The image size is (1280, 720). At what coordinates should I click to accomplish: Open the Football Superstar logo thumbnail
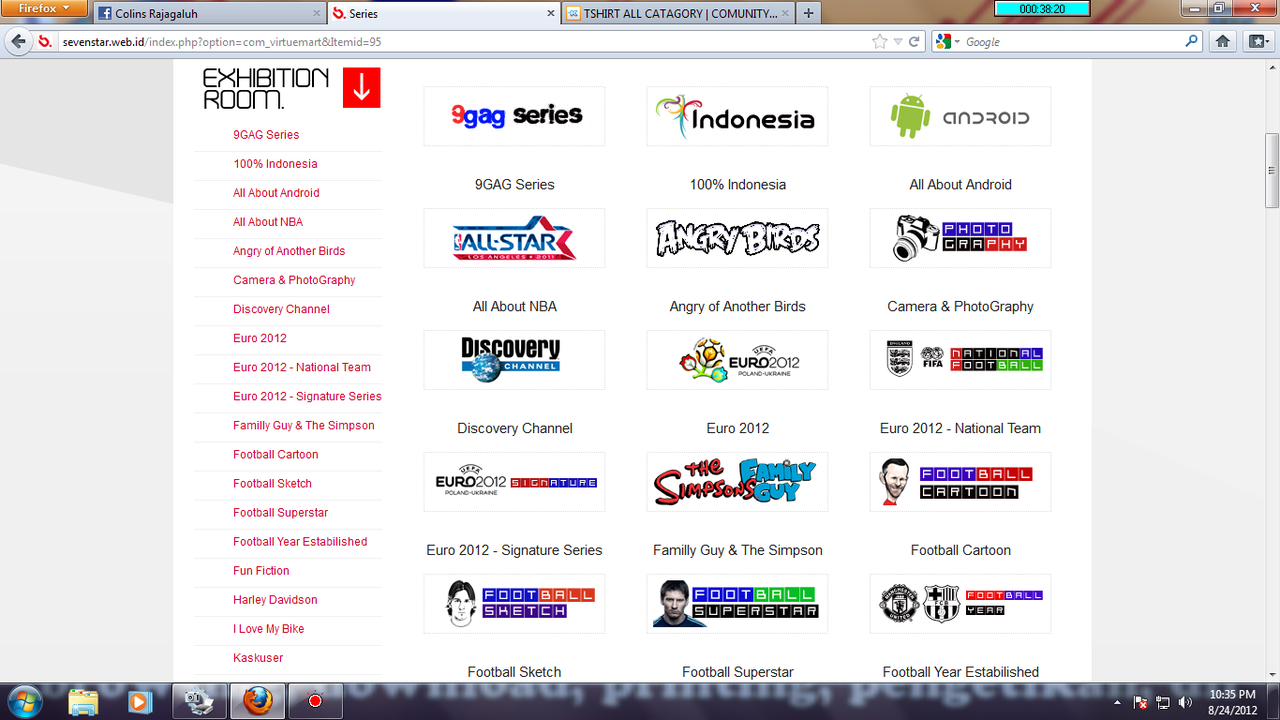pyautogui.click(x=737, y=604)
